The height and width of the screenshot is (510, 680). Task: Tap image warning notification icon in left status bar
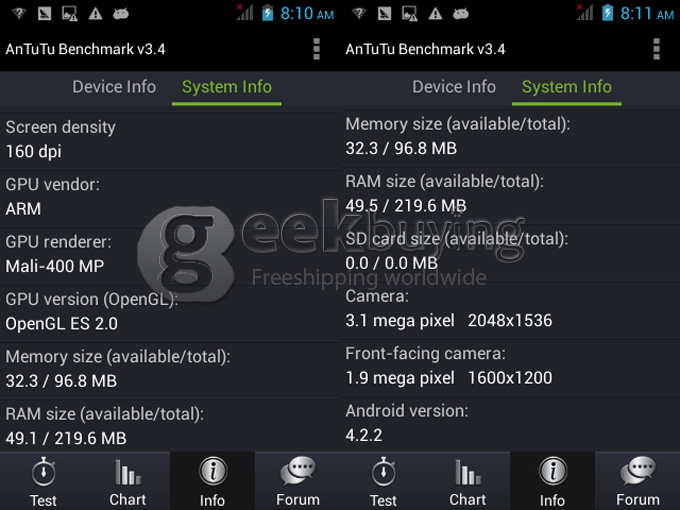(x=69, y=13)
